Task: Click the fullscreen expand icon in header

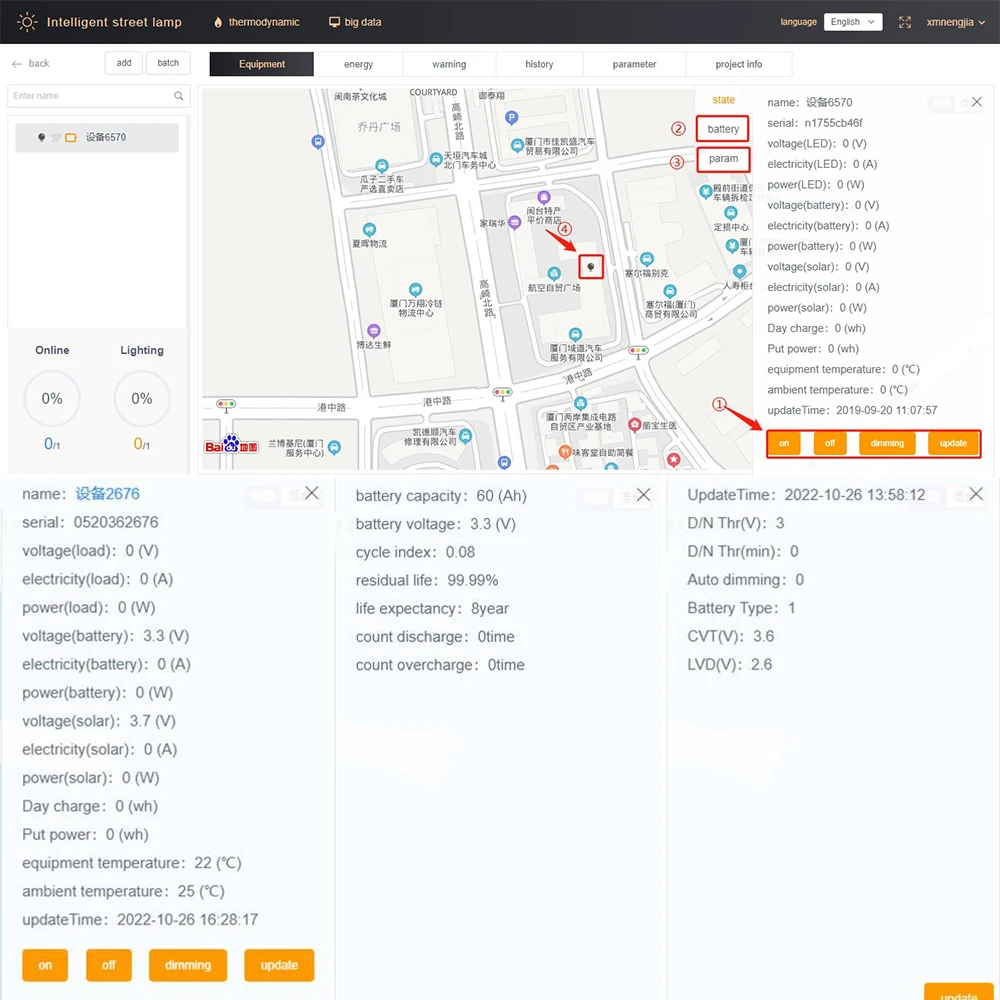Action: pyautogui.click(x=905, y=22)
